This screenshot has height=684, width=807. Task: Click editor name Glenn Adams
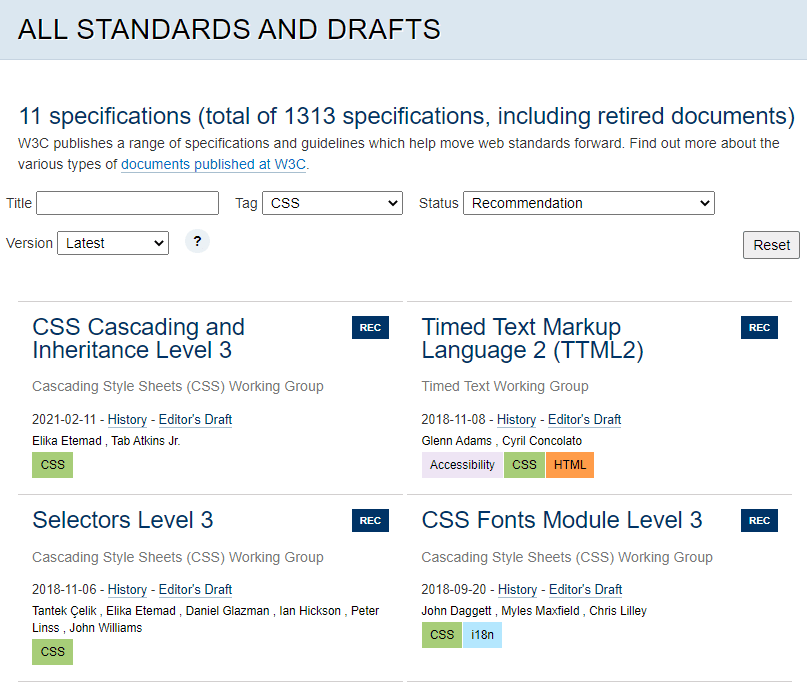click(x=457, y=441)
